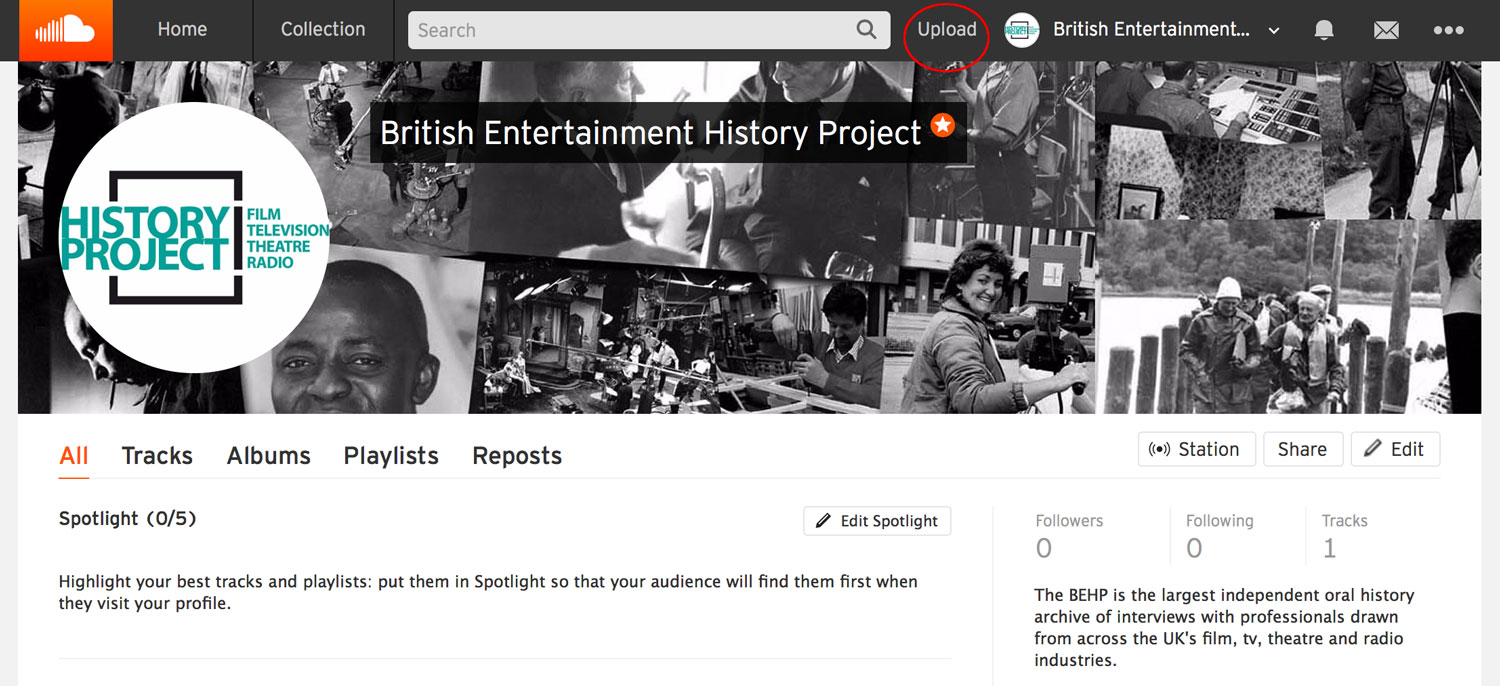The image size is (1500, 686).
Task: Expand the British Entertainment account dropdown
Action: tap(1274, 31)
